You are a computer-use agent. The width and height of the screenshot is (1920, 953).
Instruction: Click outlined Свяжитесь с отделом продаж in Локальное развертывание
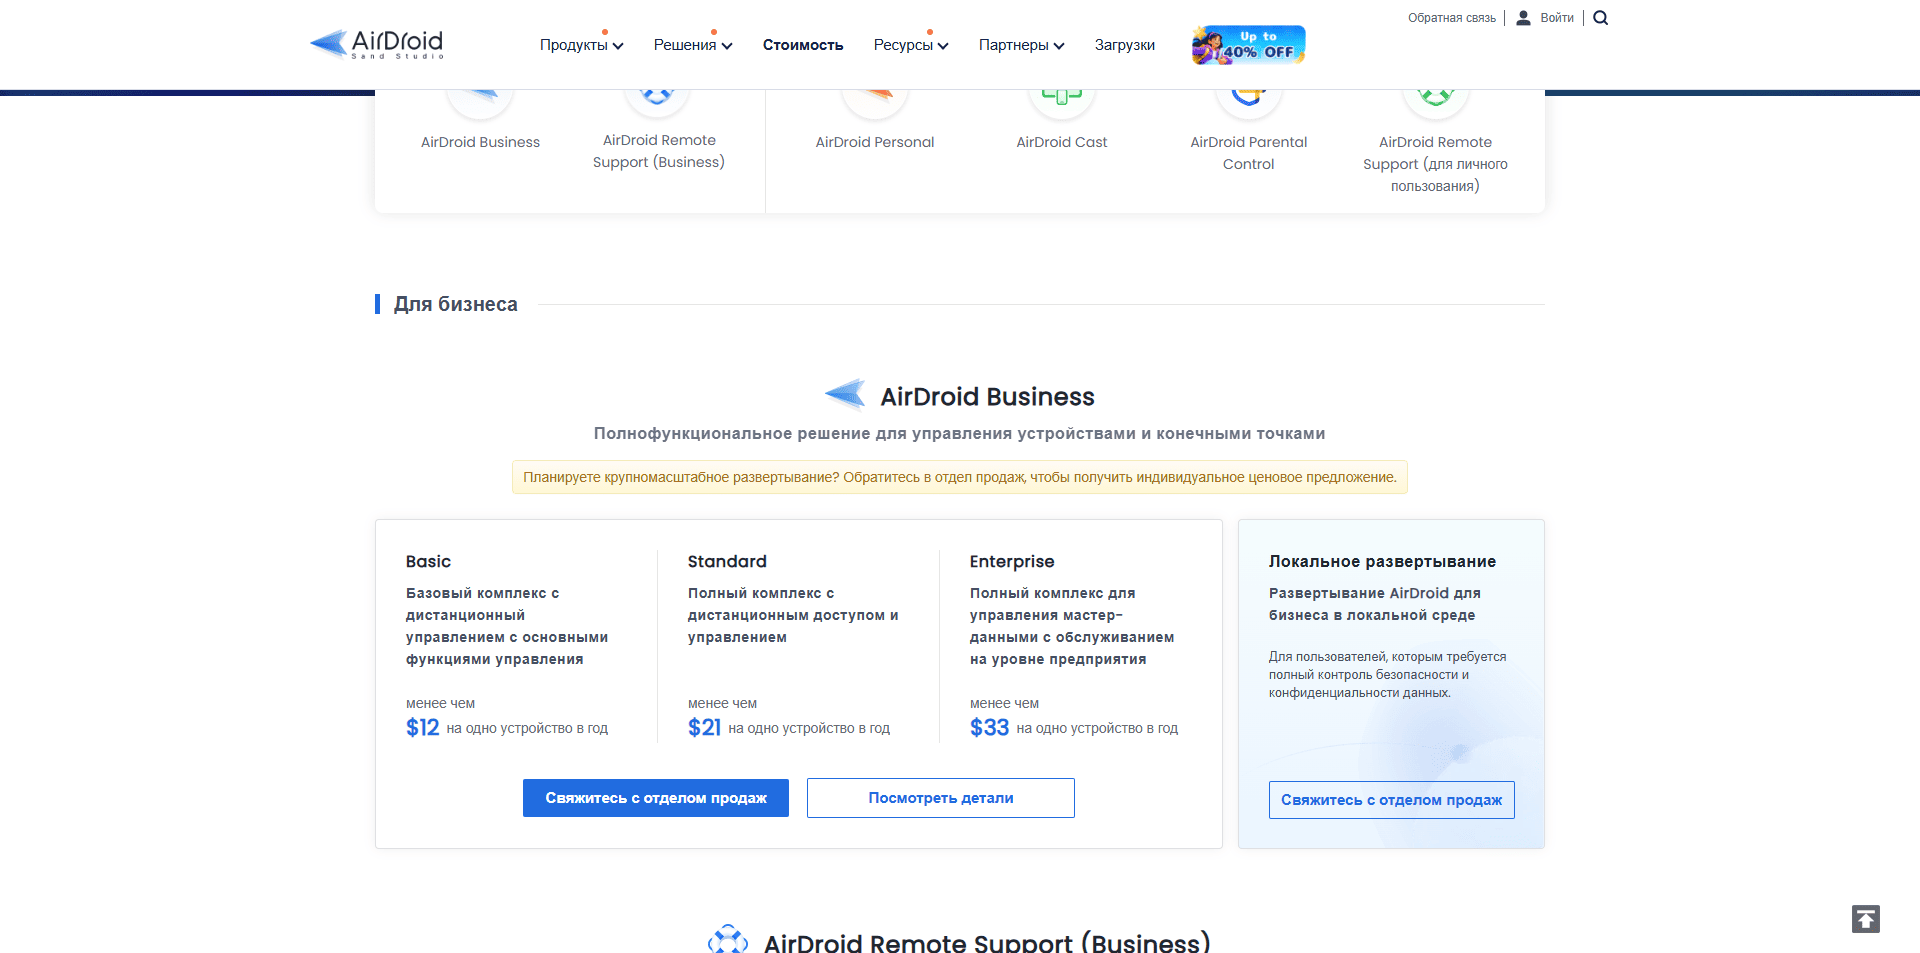pos(1392,800)
